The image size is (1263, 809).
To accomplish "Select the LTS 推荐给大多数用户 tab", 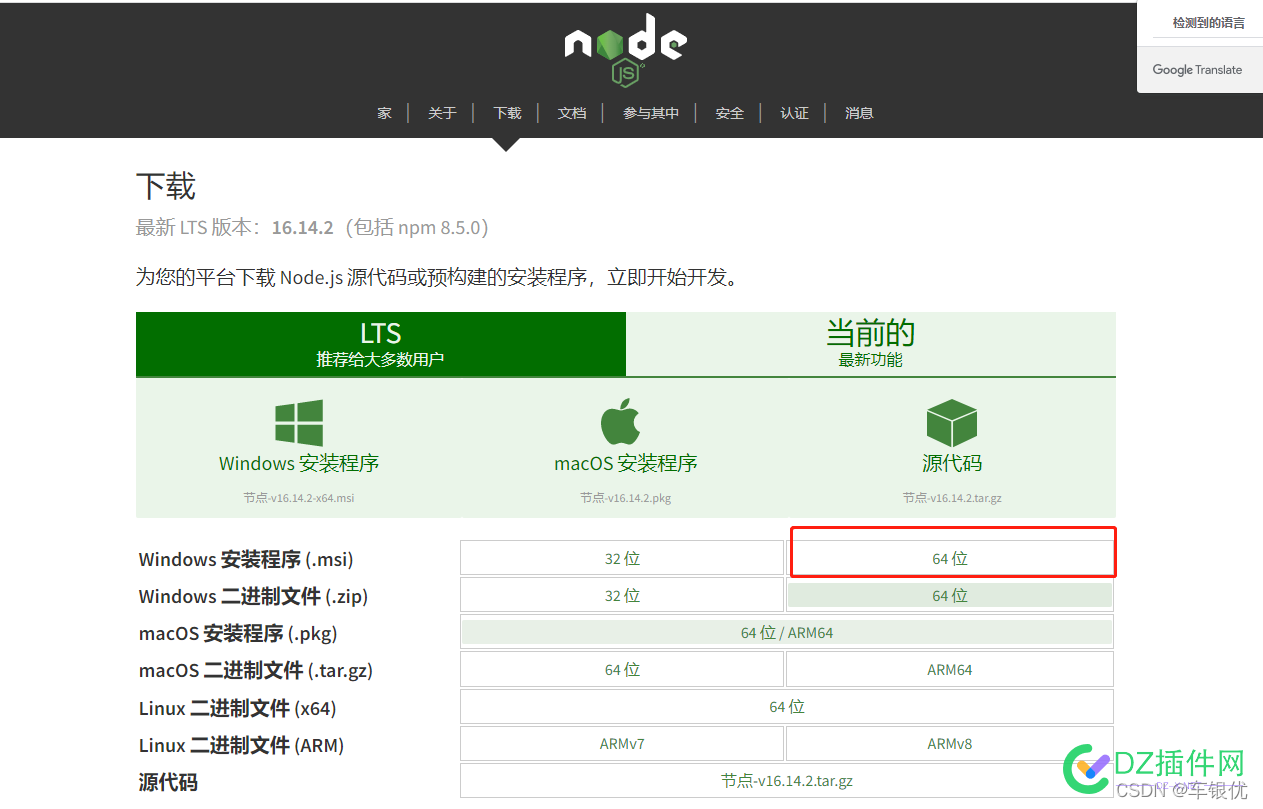I will coord(381,344).
